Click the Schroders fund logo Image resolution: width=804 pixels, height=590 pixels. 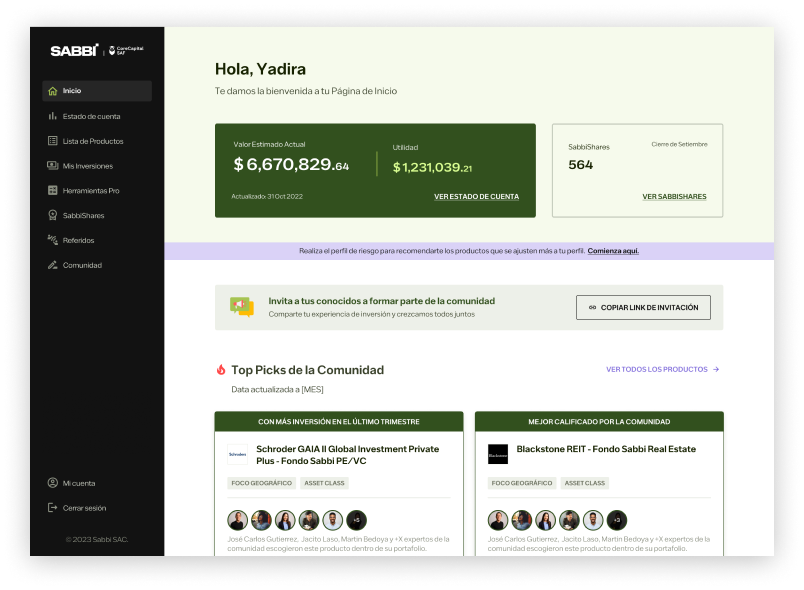(237, 454)
